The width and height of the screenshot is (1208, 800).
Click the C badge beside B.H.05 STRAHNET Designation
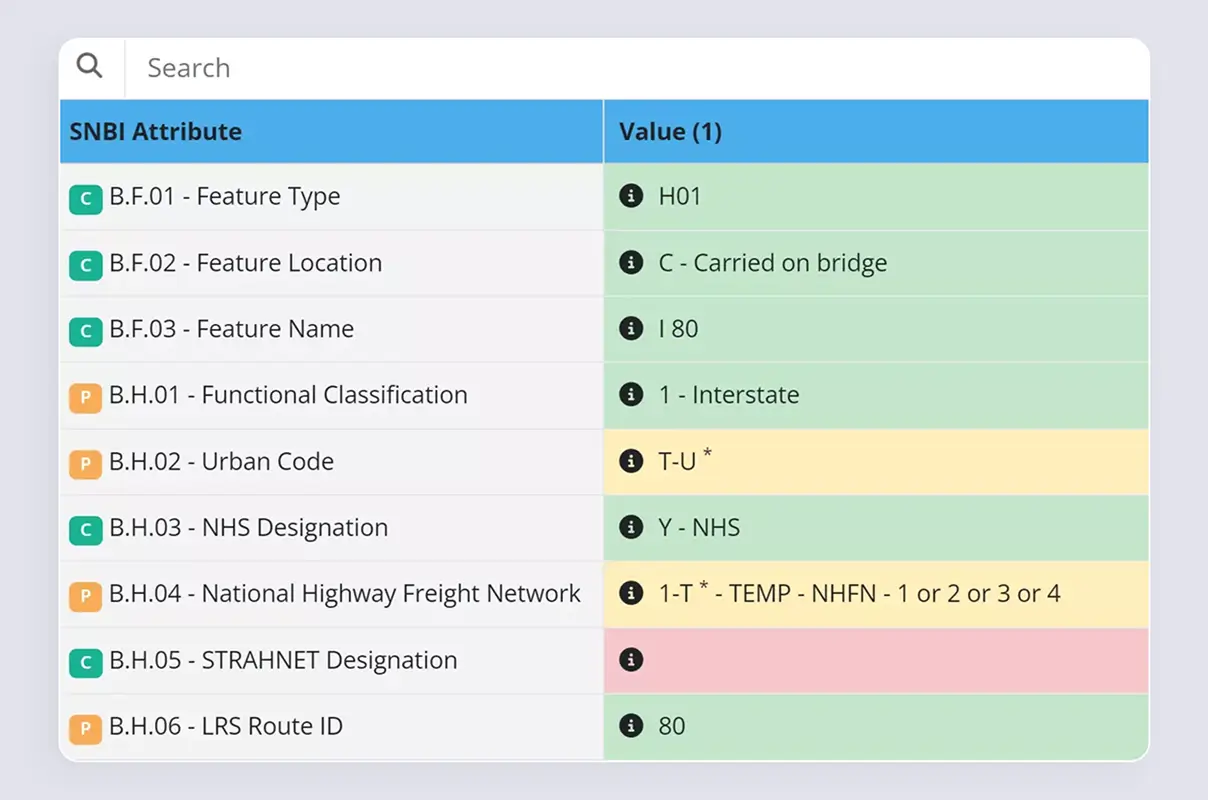pos(85,663)
